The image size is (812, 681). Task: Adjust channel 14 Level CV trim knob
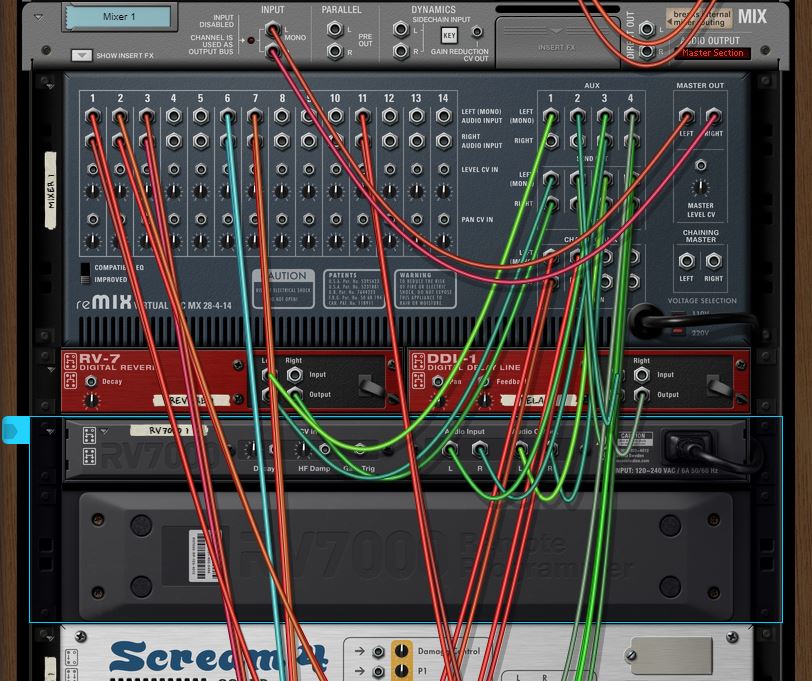click(443, 191)
